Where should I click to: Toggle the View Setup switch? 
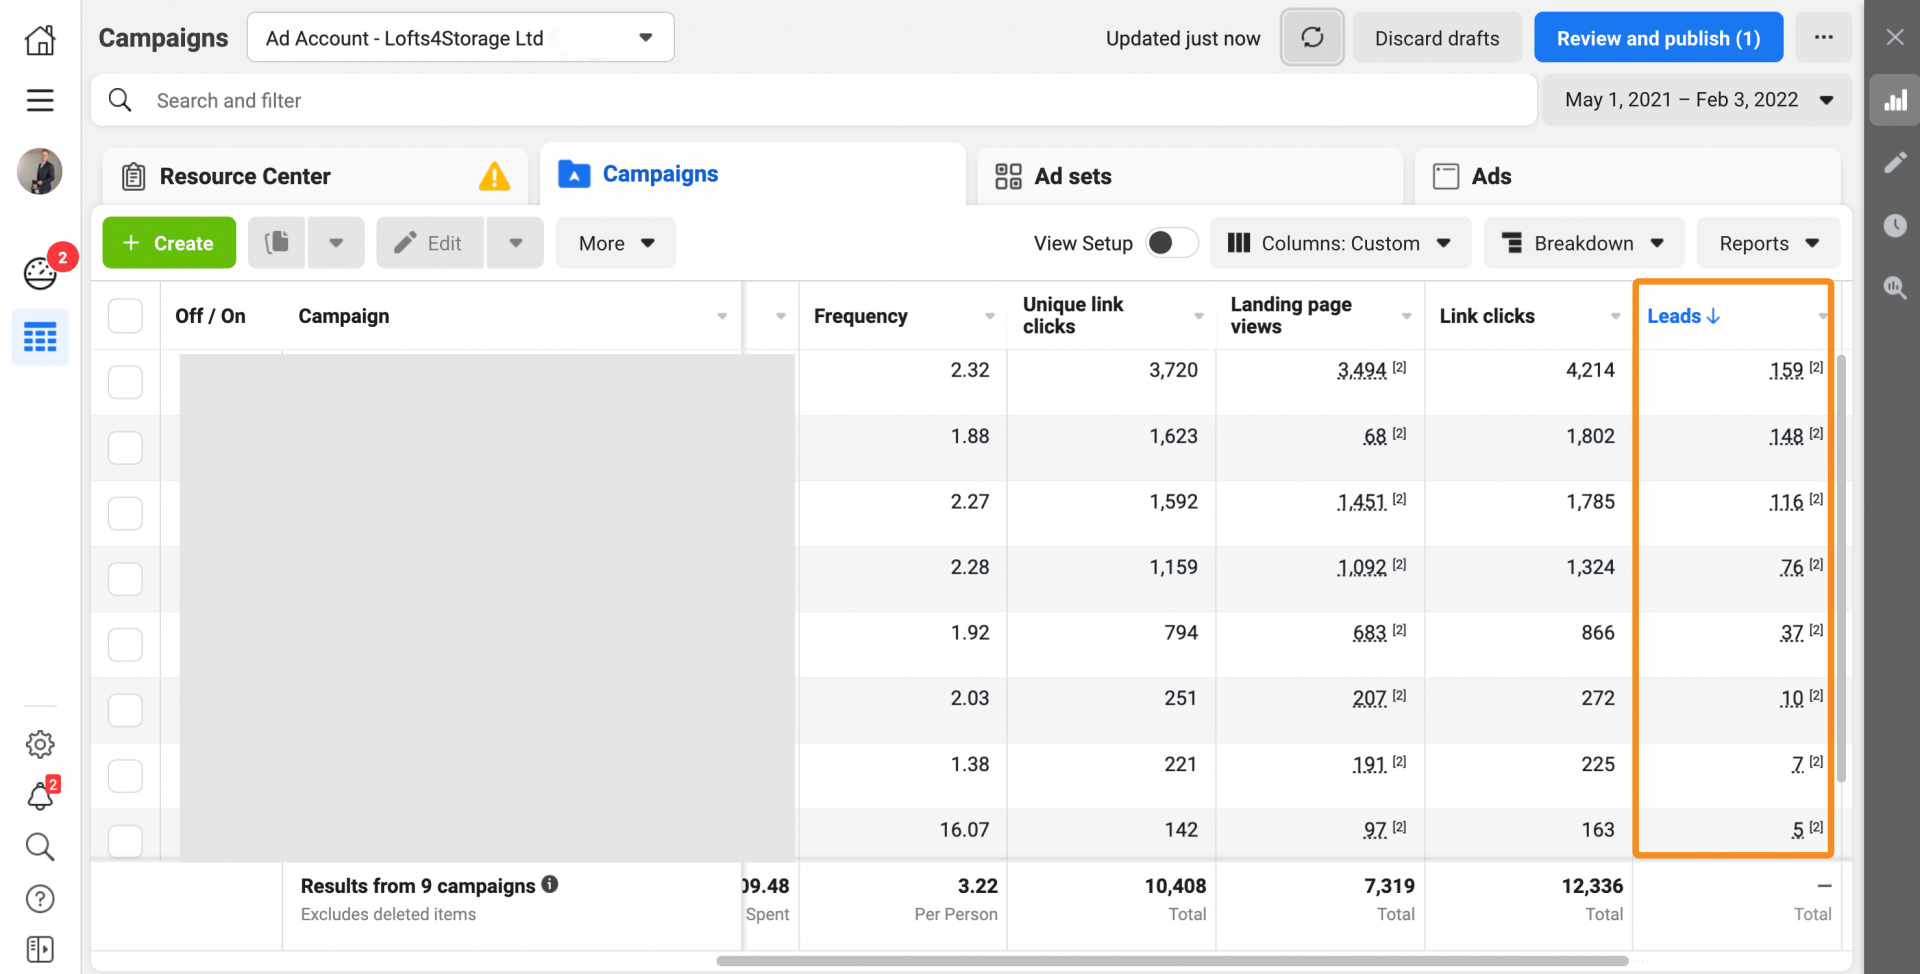1171,243
